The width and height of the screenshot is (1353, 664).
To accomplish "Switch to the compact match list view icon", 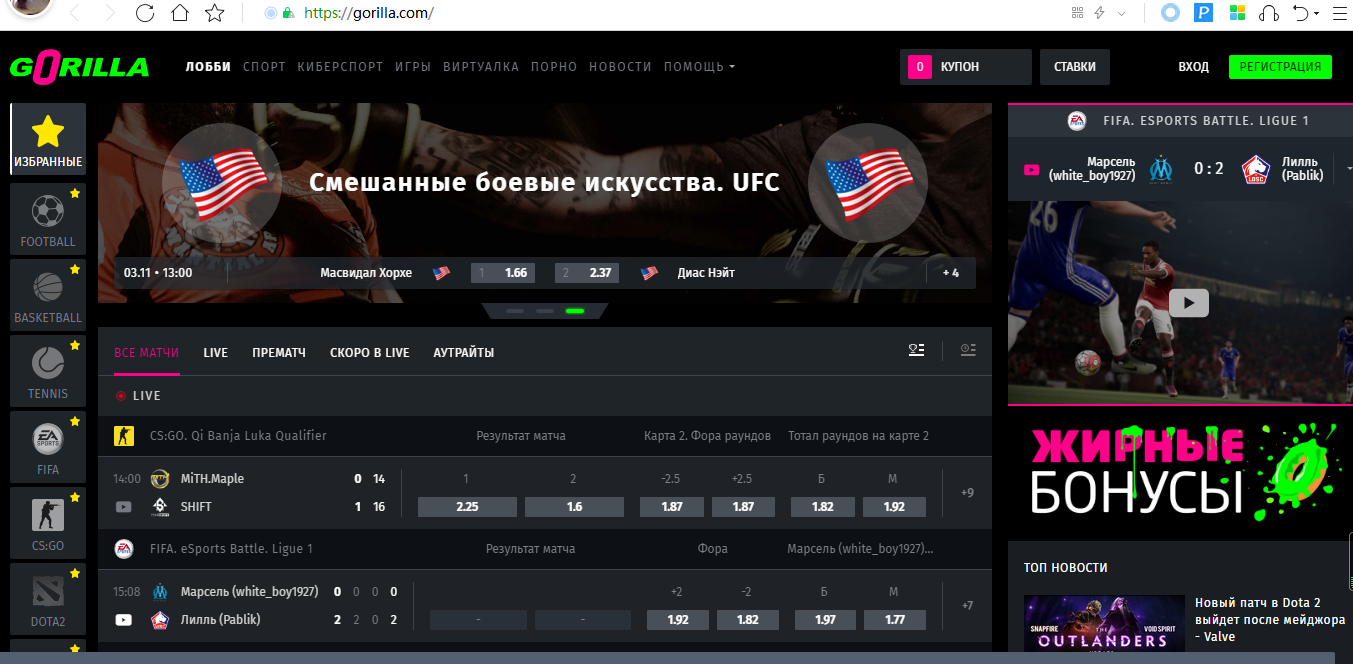I will (x=916, y=349).
